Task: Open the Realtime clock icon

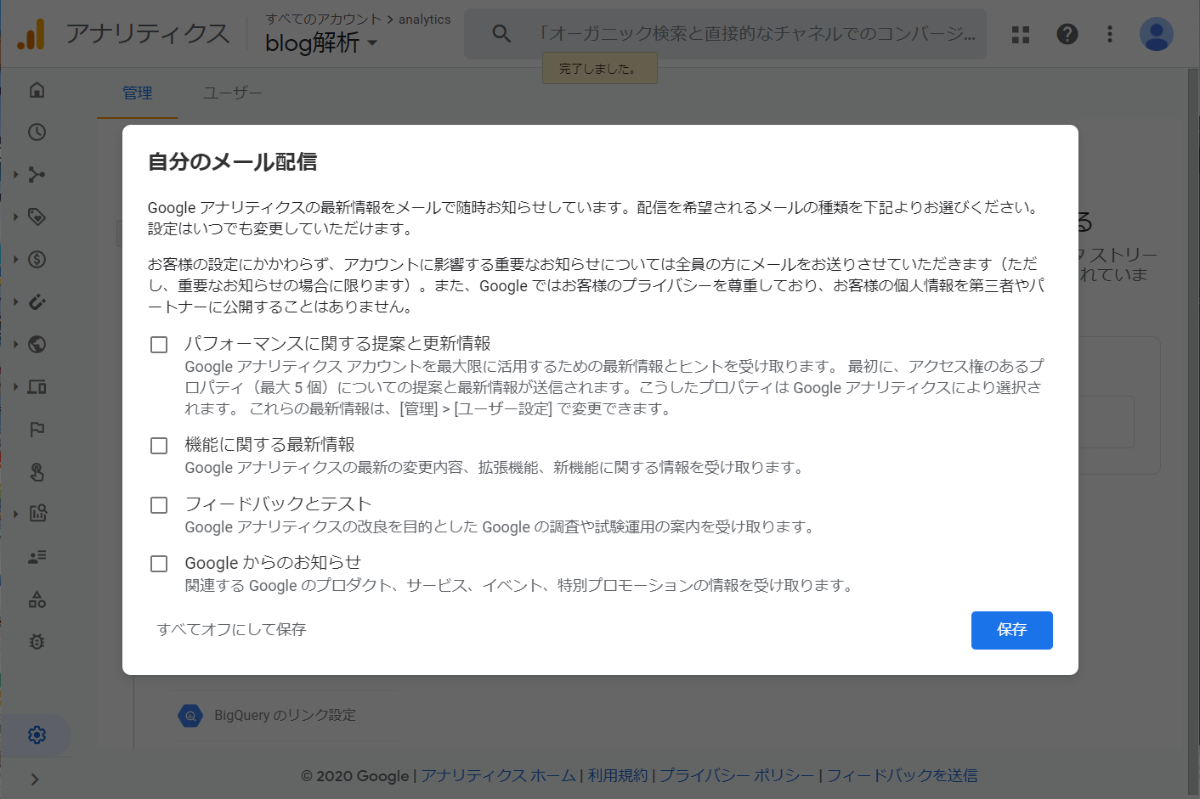Action: pyautogui.click(x=37, y=132)
